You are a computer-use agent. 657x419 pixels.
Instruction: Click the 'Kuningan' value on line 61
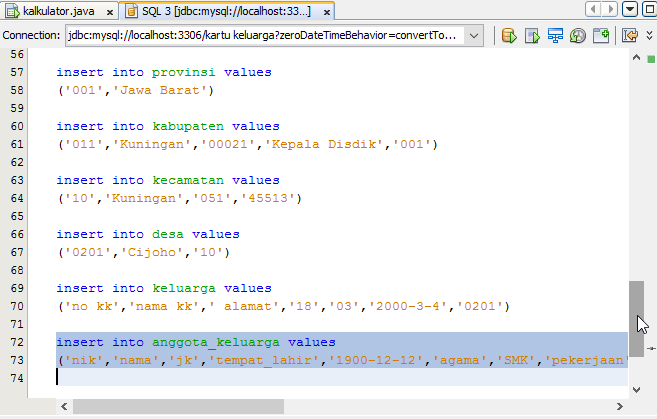152,144
